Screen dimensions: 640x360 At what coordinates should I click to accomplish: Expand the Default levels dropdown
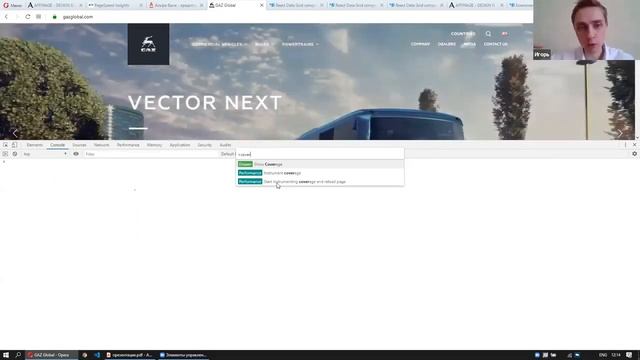pos(228,154)
